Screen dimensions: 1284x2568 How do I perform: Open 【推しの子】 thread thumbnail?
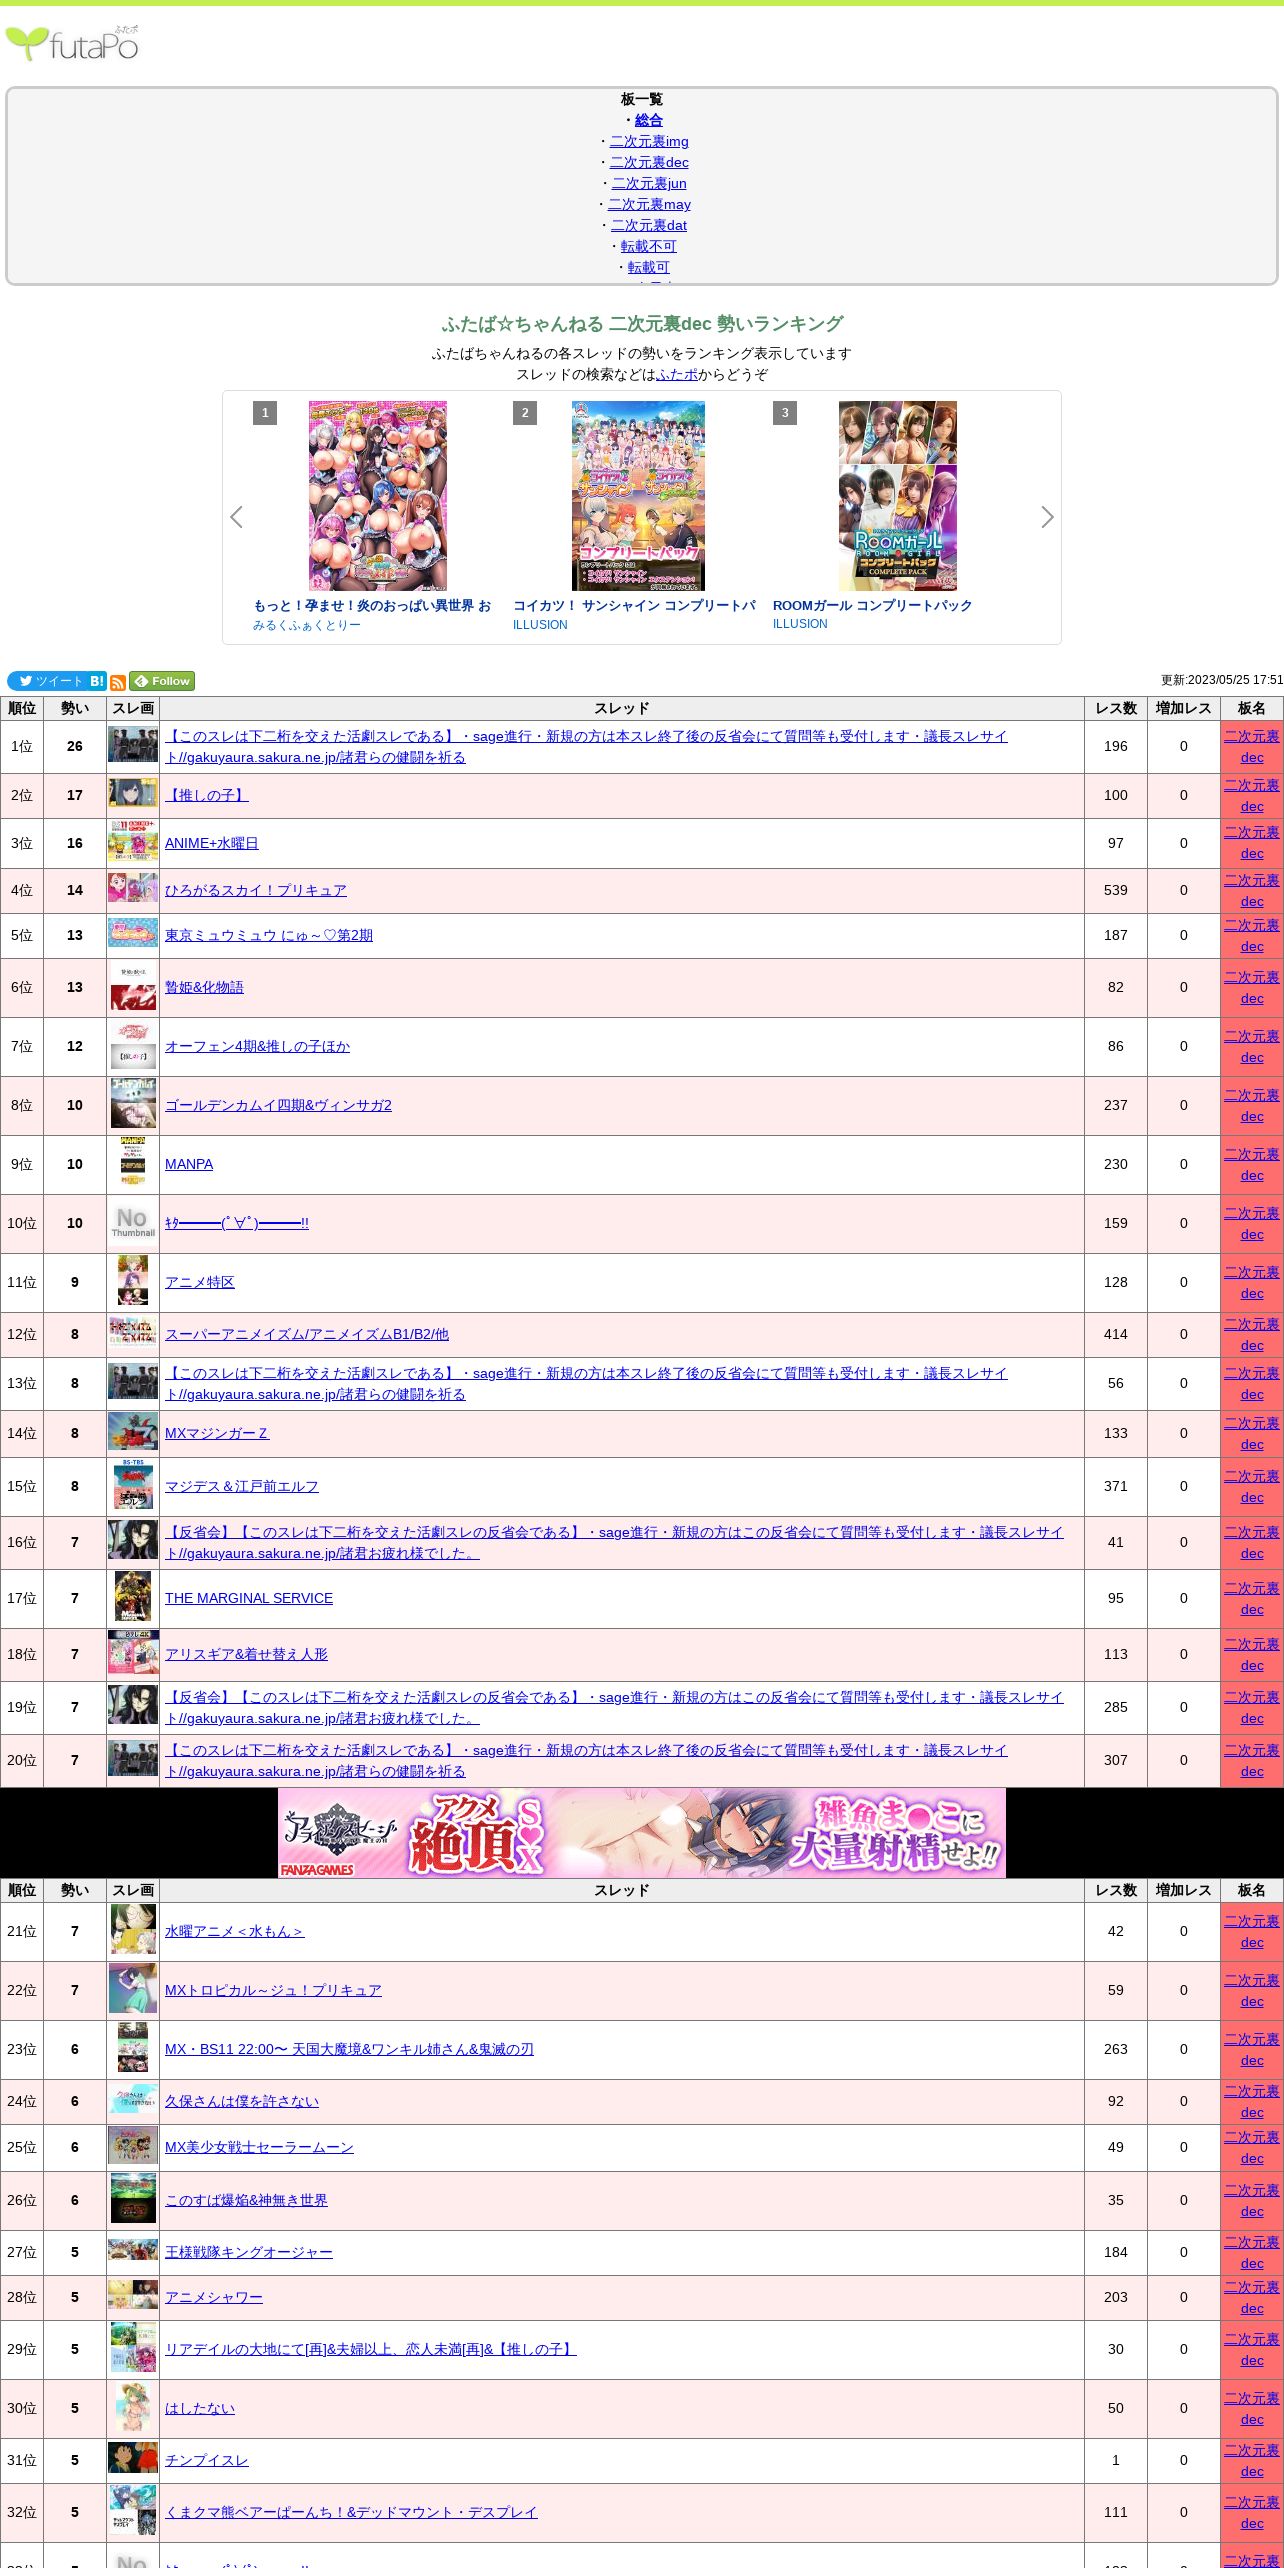133,793
